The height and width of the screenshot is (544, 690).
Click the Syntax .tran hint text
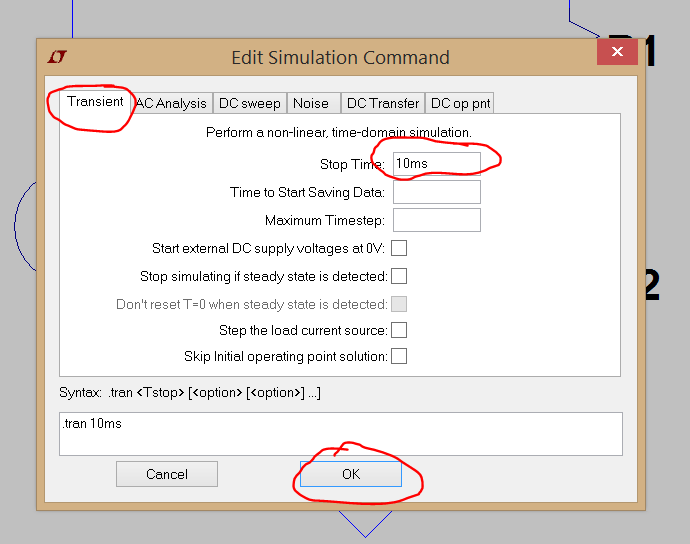click(190, 392)
